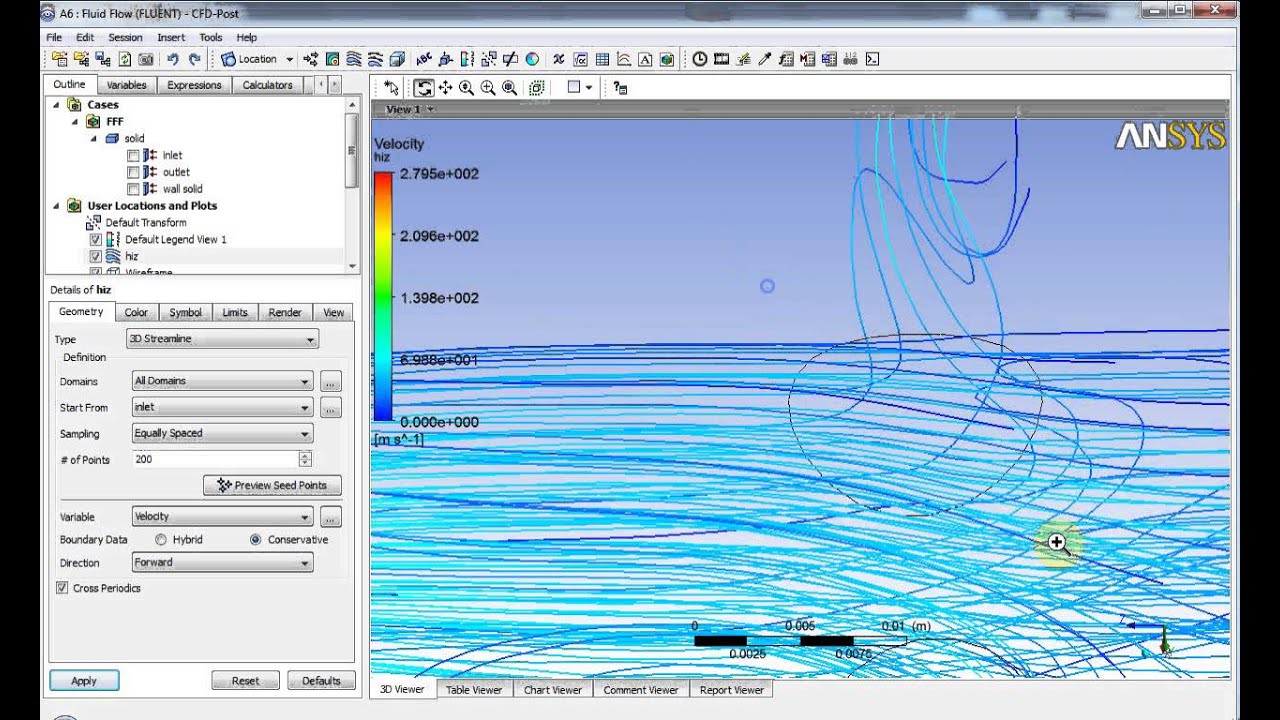1280x720 pixels.
Task: Switch to the Color details tab
Action: click(x=136, y=312)
